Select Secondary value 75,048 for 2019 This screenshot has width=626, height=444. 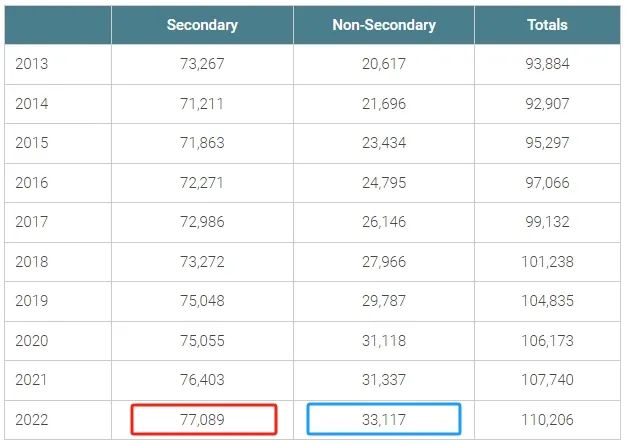pos(203,301)
